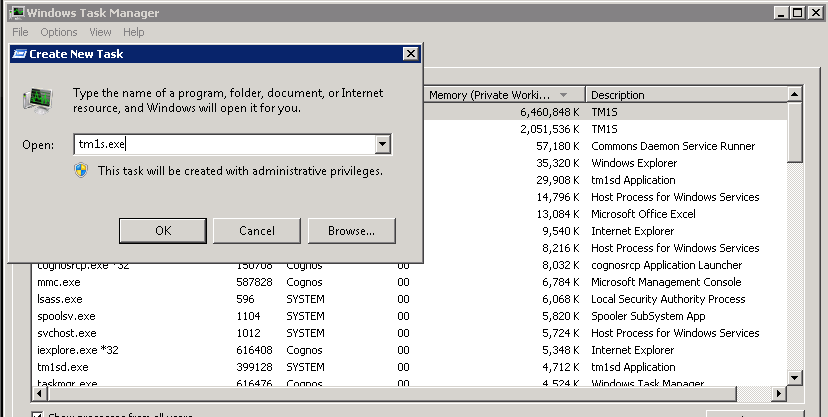Open the File menu
This screenshot has height=417, width=828.
coord(20,32)
